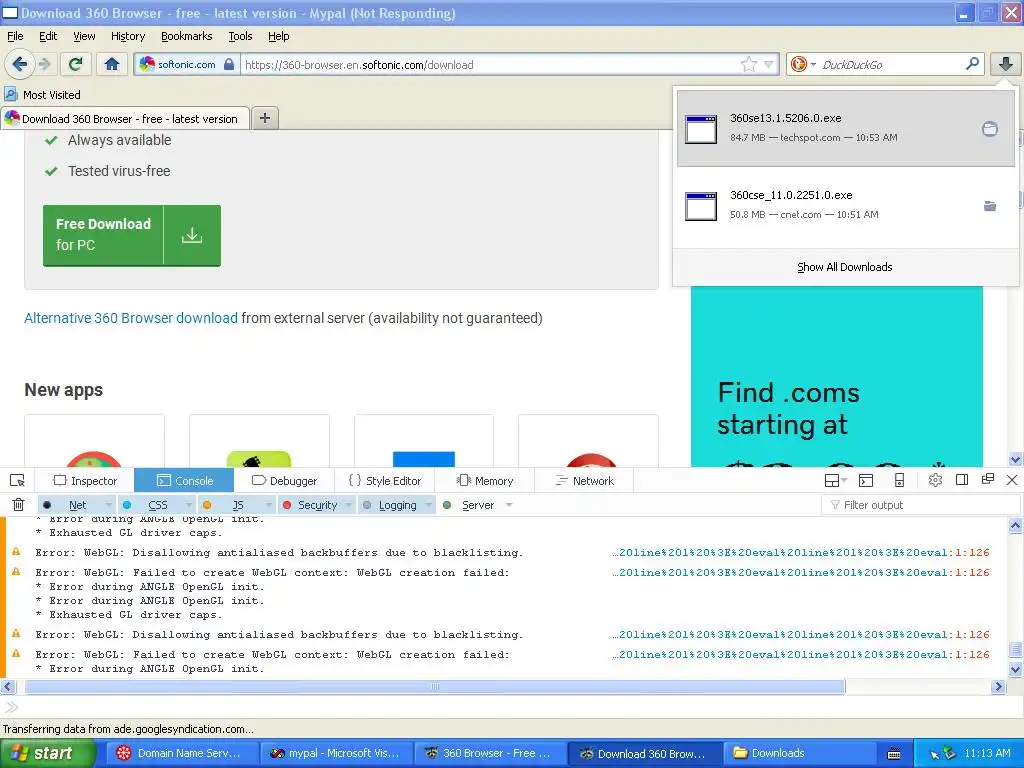Reload the current page
The width and height of the screenshot is (1024, 768).
pos(76,64)
